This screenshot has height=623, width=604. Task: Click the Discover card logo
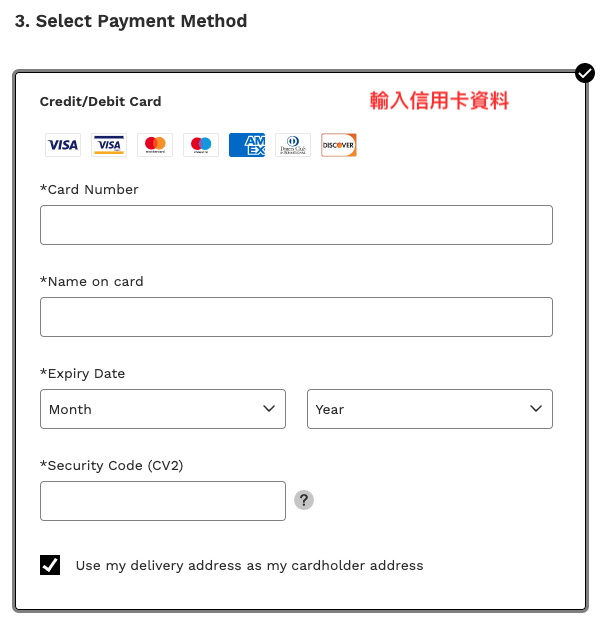(339, 145)
